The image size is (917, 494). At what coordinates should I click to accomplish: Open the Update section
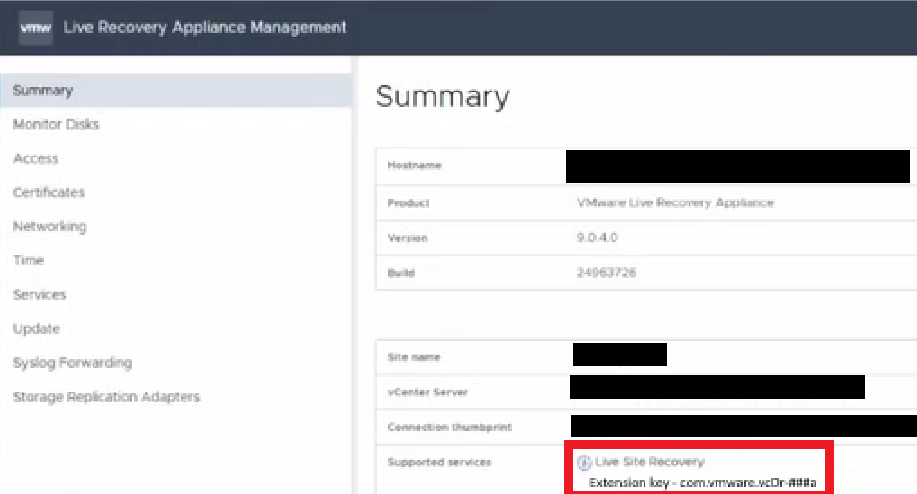tap(37, 328)
